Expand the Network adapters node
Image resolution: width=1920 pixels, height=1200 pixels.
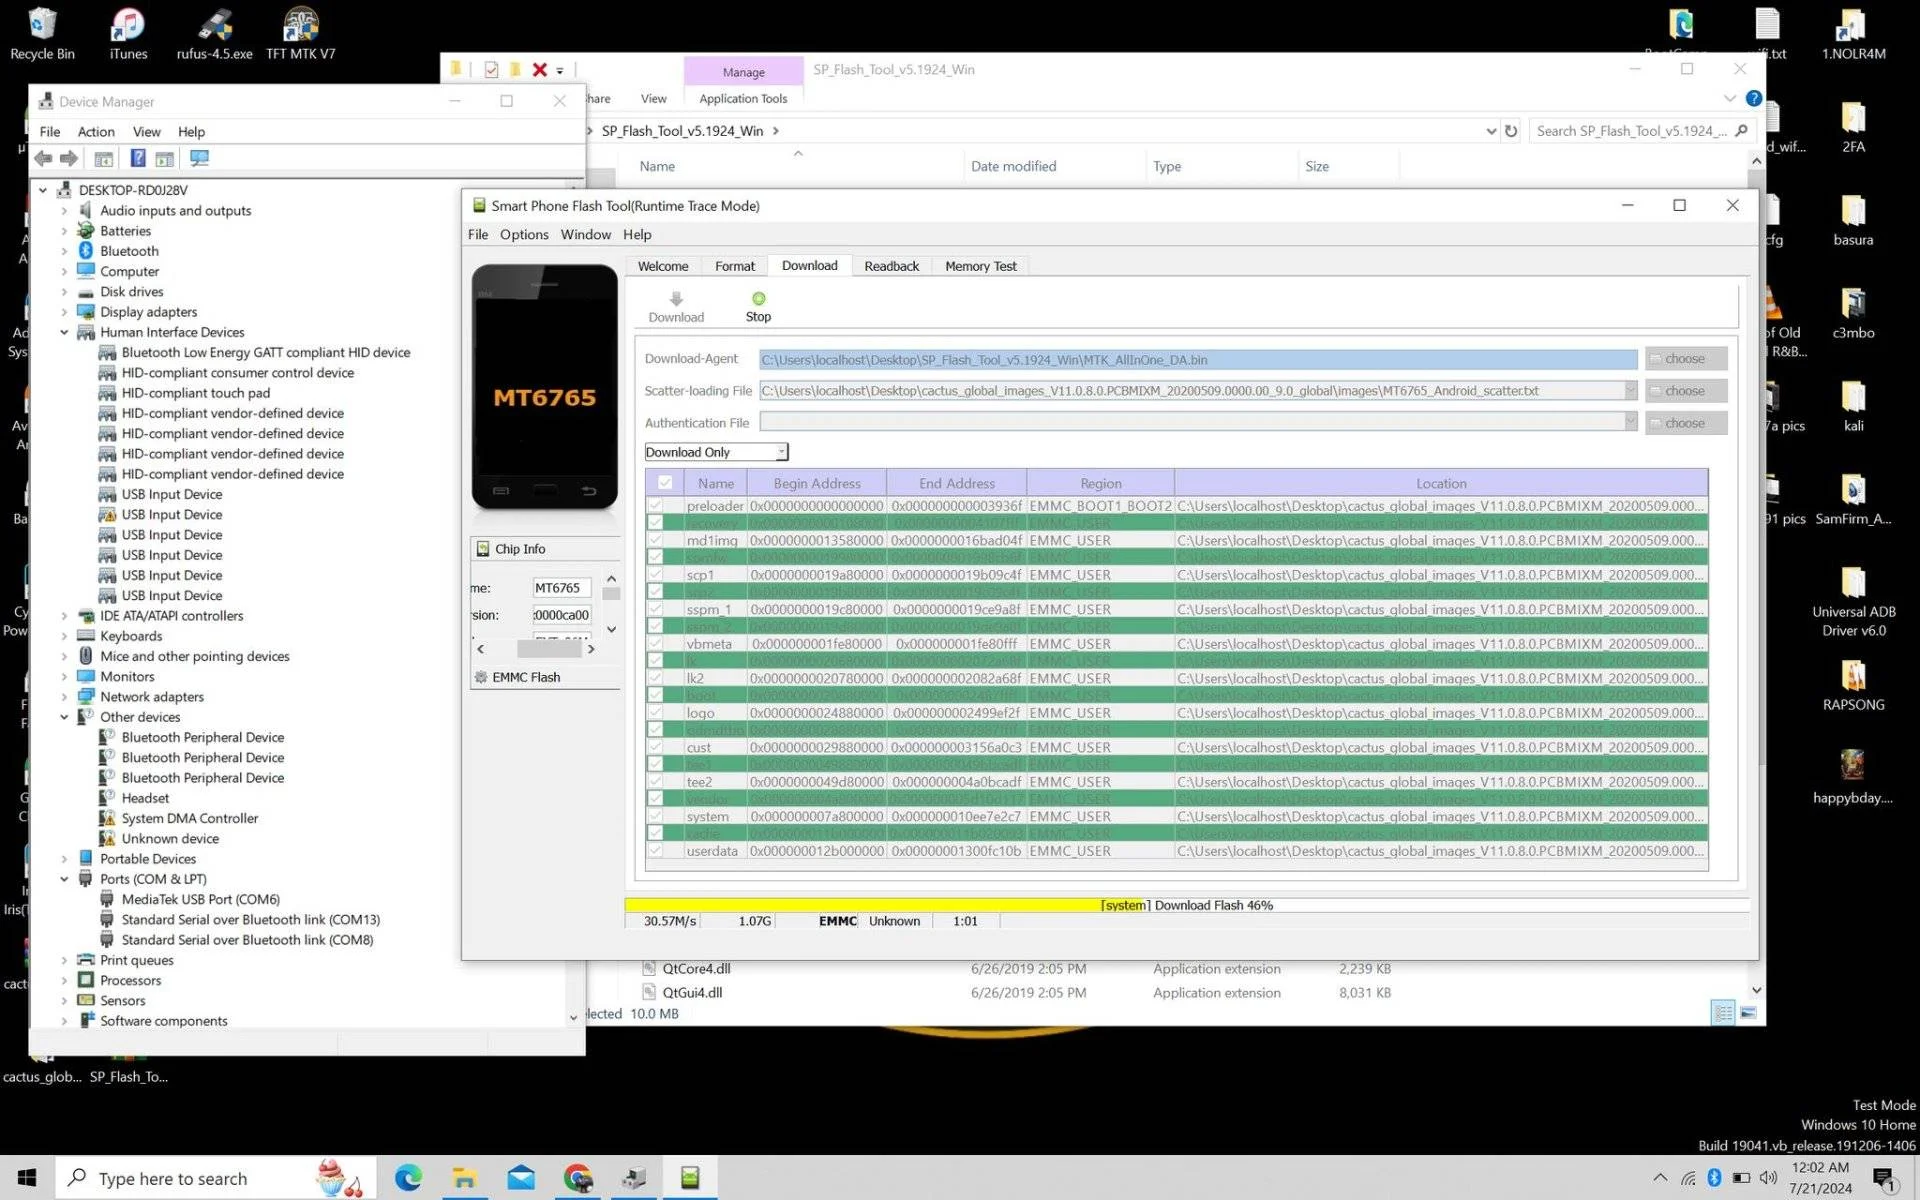64,697
